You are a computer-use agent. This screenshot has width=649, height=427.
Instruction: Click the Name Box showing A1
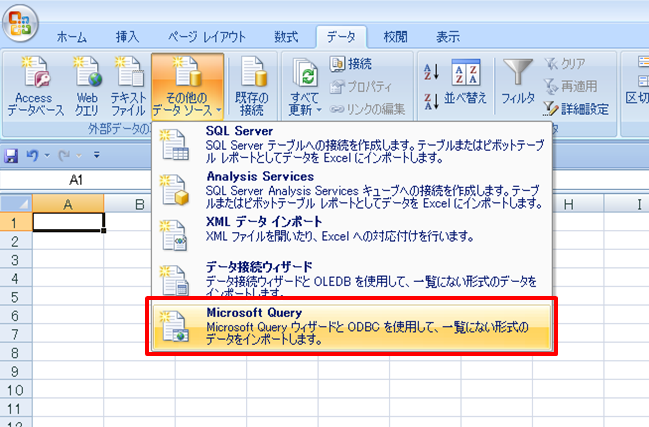(x=76, y=180)
